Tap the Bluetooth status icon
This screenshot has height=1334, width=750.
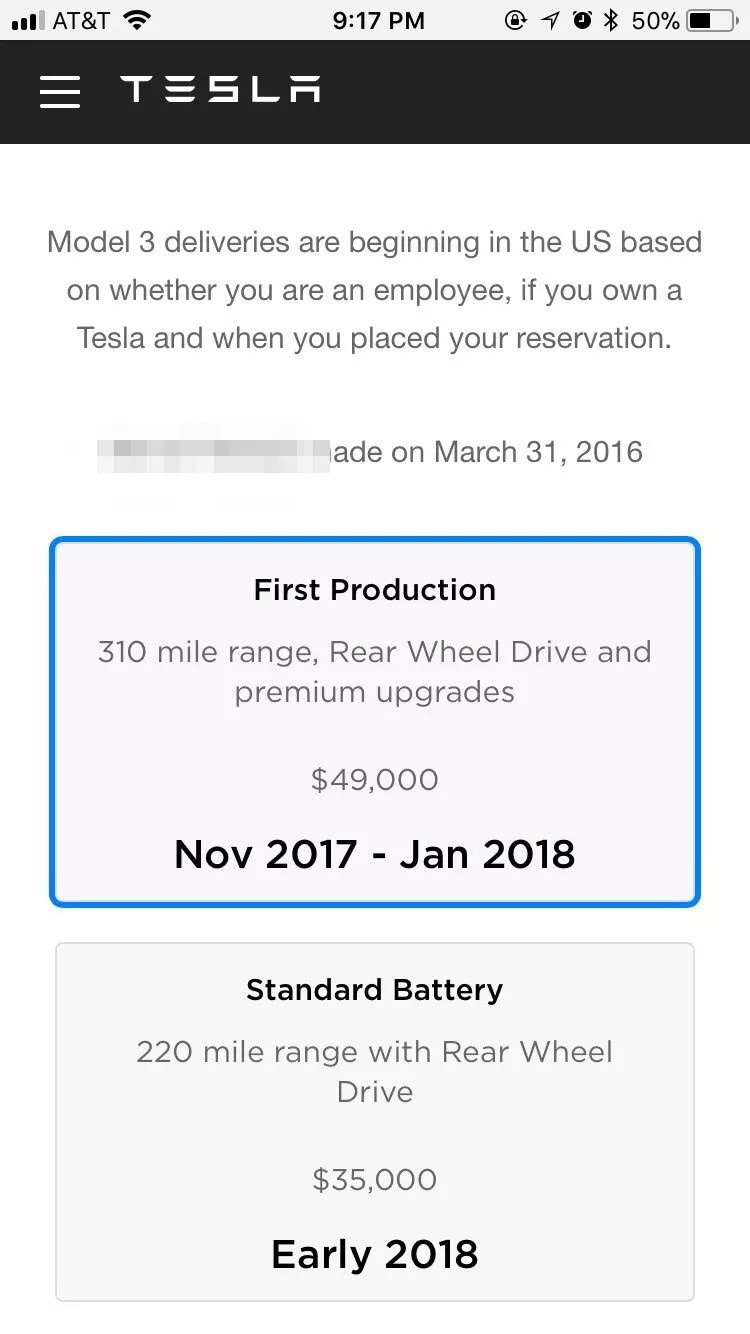tap(611, 20)
